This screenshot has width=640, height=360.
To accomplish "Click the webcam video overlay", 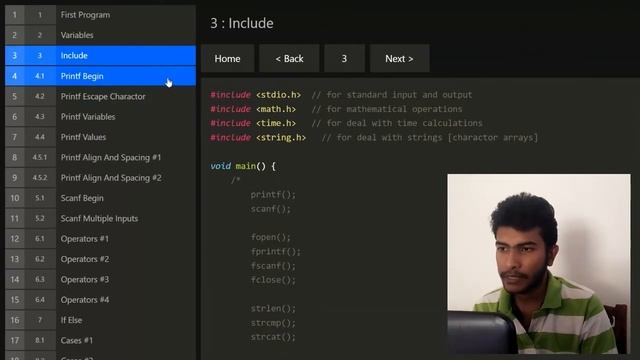I will pyautogui.click(x=539, y=264).
